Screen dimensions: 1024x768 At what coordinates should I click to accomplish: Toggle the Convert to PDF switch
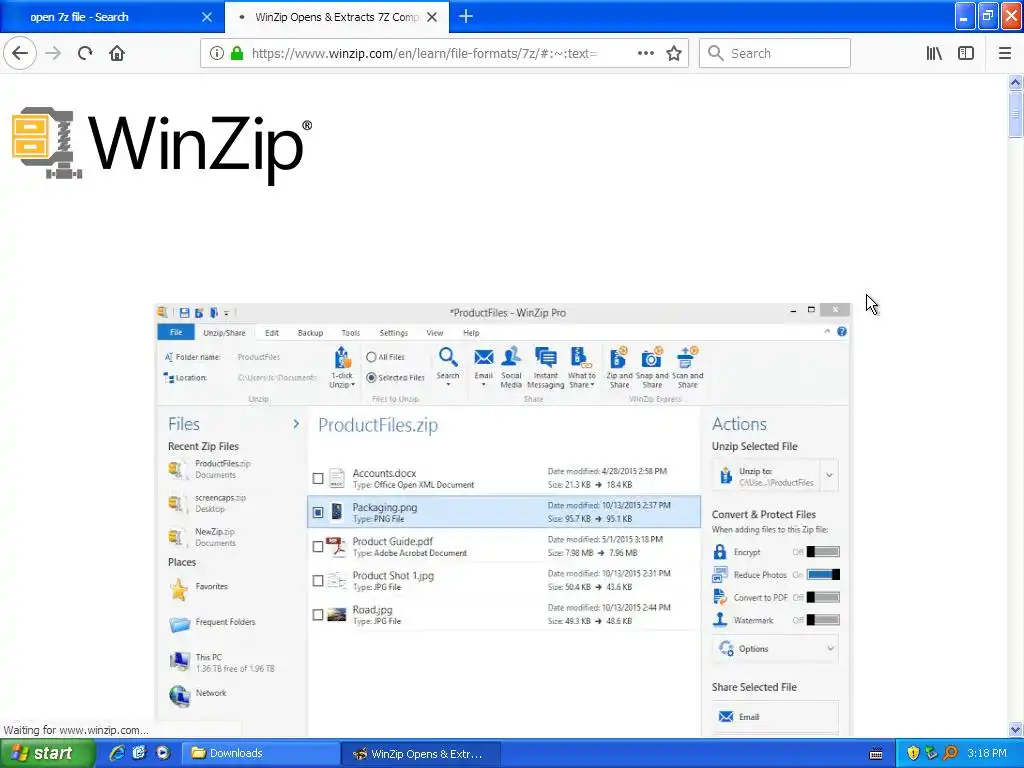pyautogui.click(x=823, y=598)
